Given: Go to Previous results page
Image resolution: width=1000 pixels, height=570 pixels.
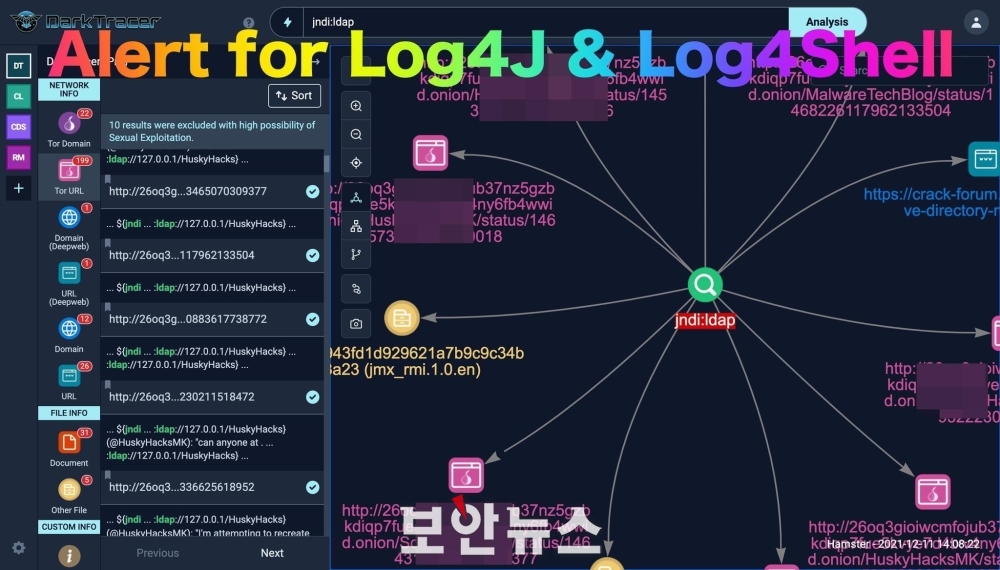Looking at the screenshot, I should (x=158, y=553).
